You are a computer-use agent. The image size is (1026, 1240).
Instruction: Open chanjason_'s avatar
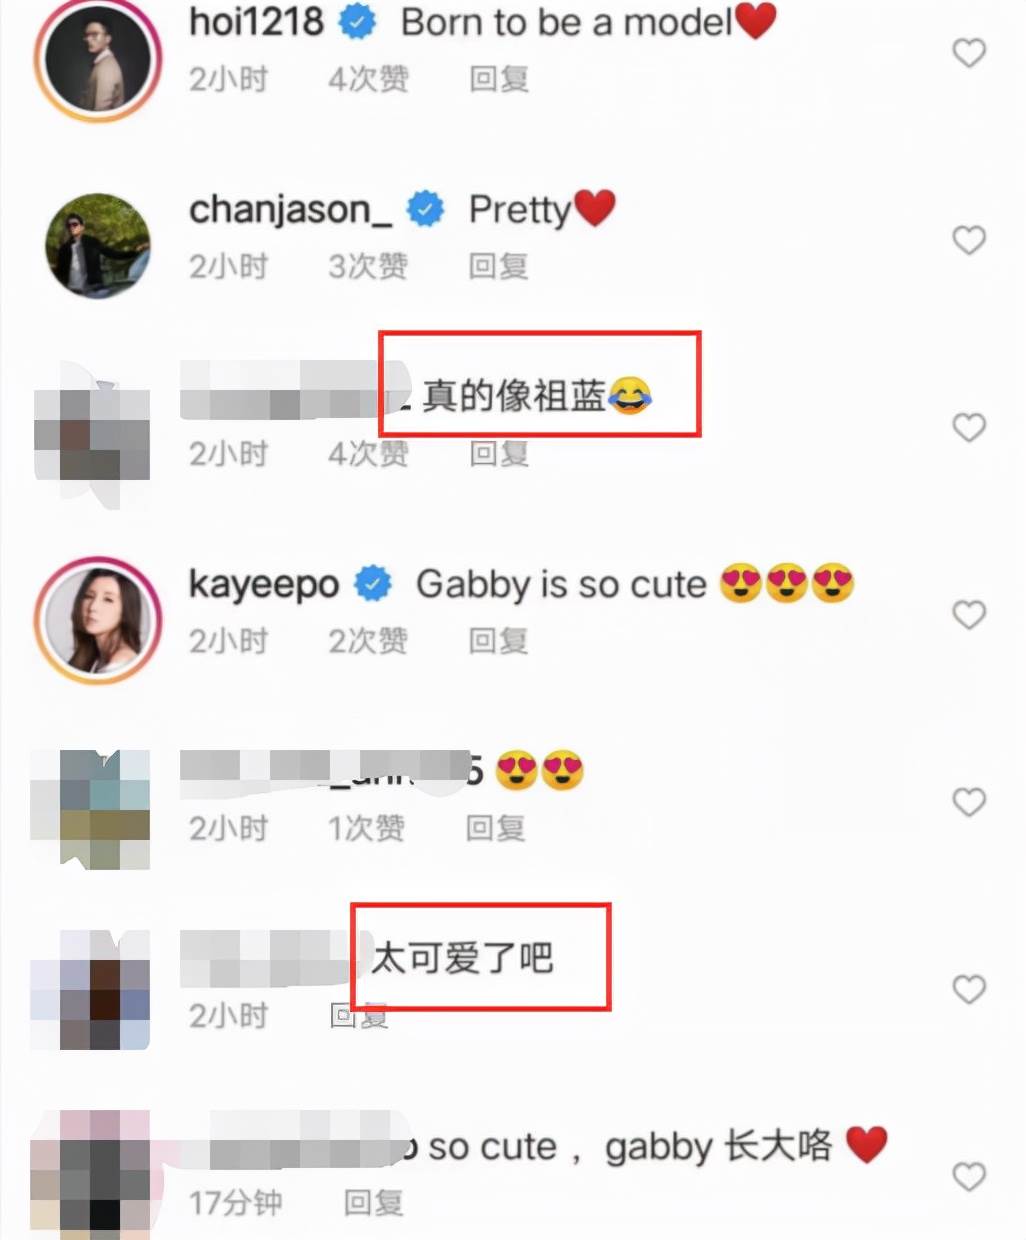[98, 246]
